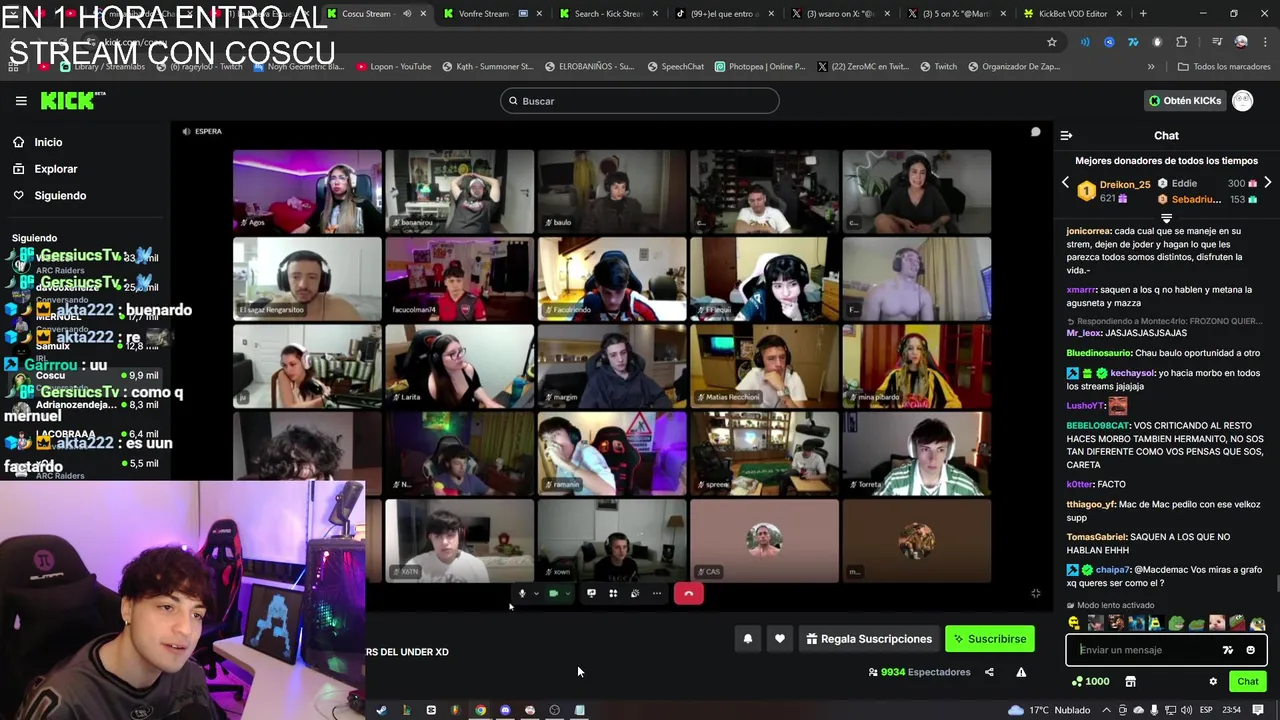The height and width of the screenshot is (720, 1280).
Task: Select Matias Recchioni video tile
Action: tap(765, 367)
